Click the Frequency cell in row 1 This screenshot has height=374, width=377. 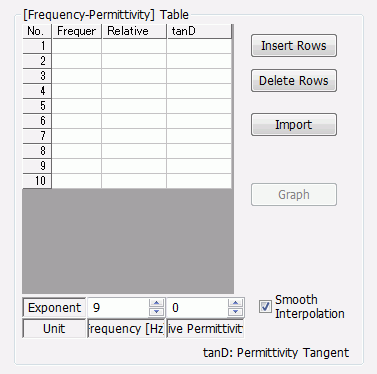[77, 46]
